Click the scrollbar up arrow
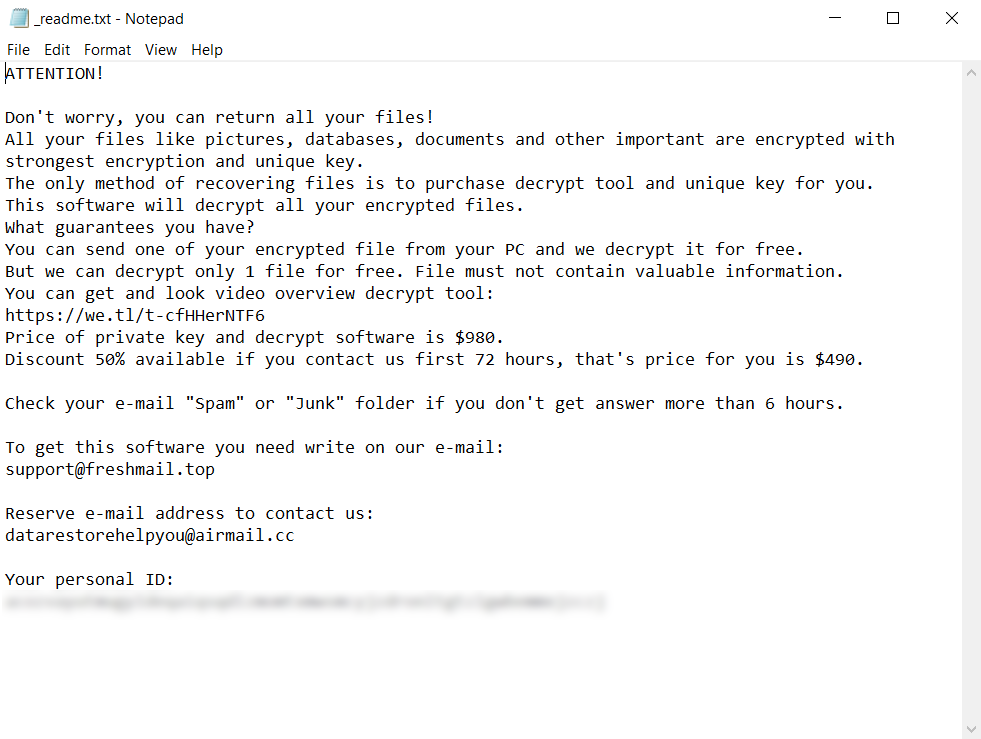Viewport: 981px width, 739px height. click(971, 73)
